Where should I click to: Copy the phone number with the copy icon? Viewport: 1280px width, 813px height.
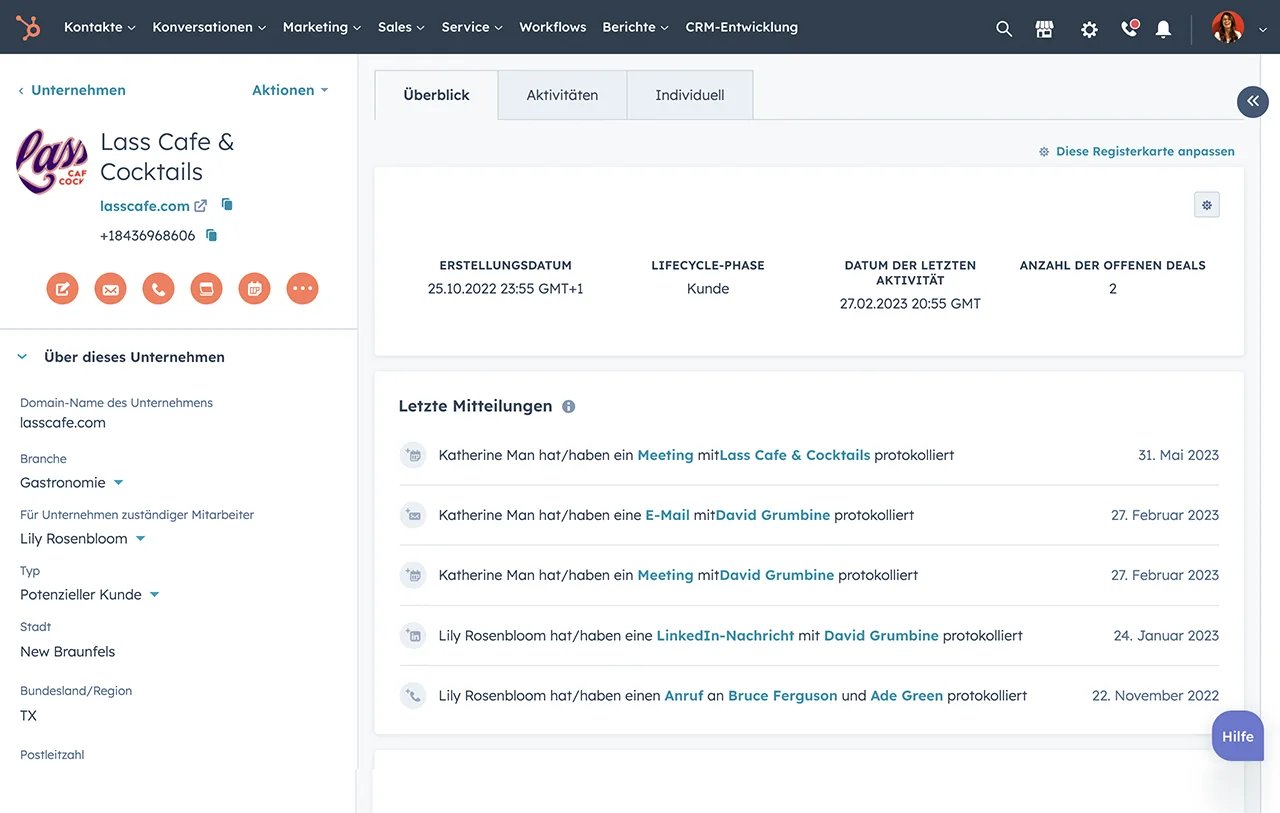(210, 235)
